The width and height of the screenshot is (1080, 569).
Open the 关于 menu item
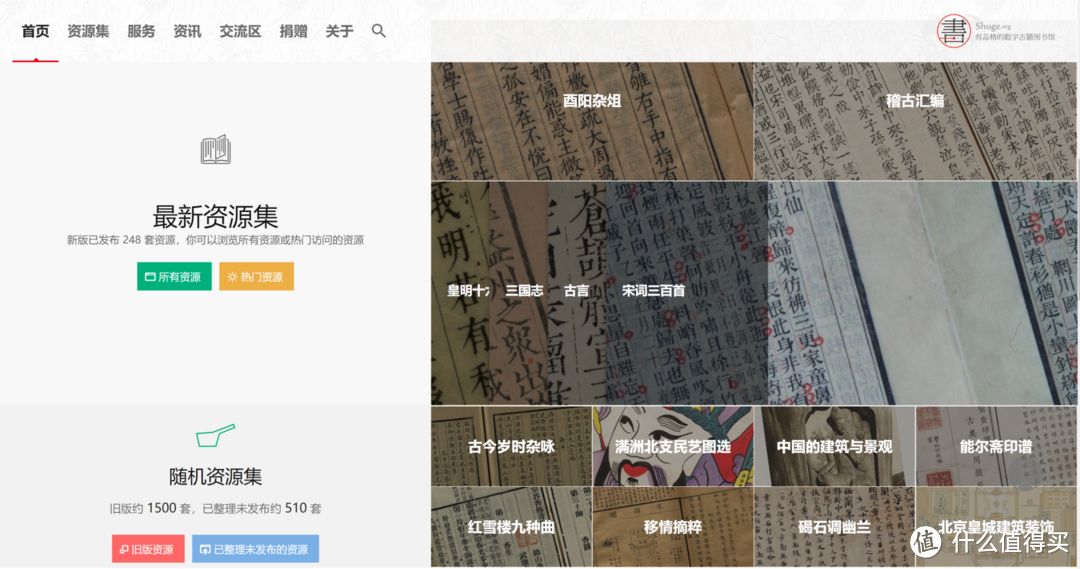pyautogui.click(x=340, y=31)
